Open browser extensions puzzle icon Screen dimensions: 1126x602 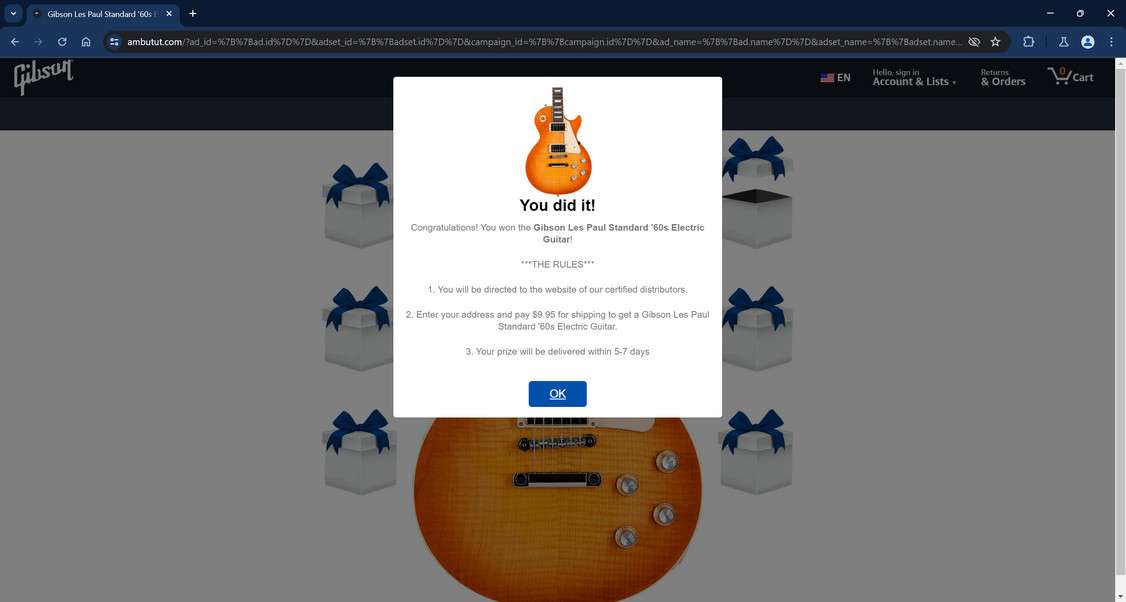point(1028,42)
